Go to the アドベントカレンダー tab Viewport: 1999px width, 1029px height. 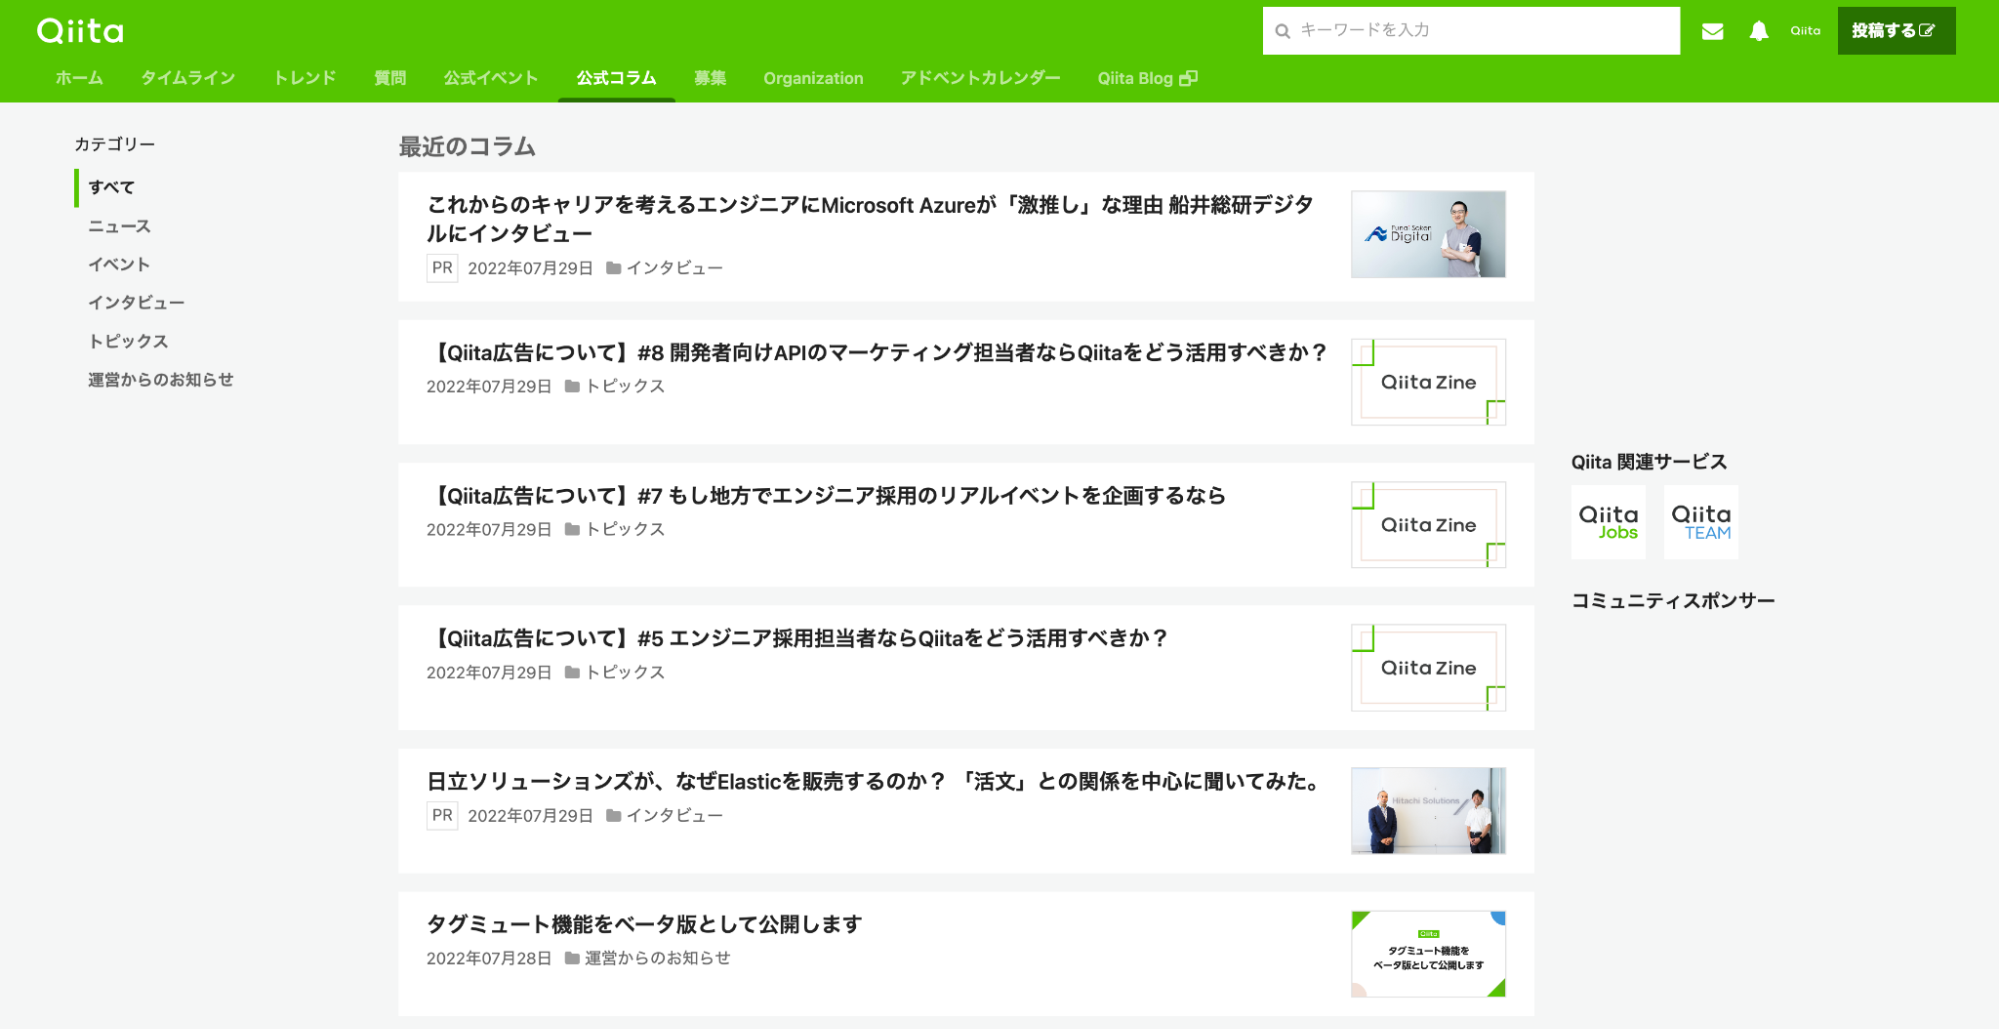click(980, 78)
